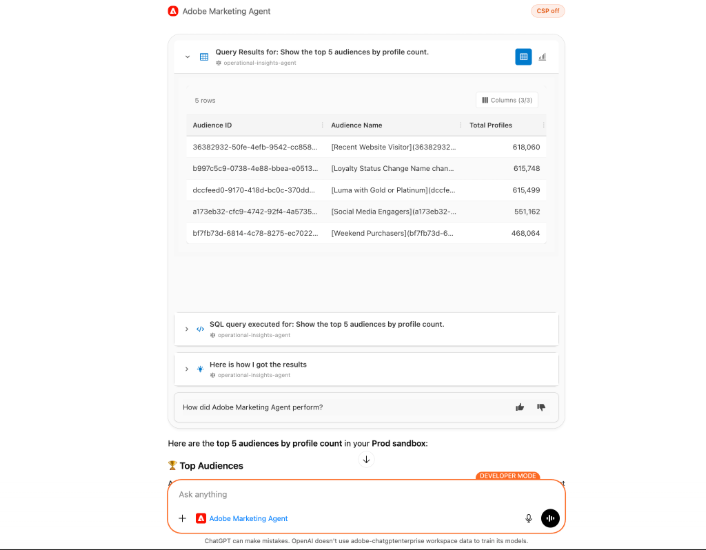Toggle the CSP off badge

click(547, 11)
